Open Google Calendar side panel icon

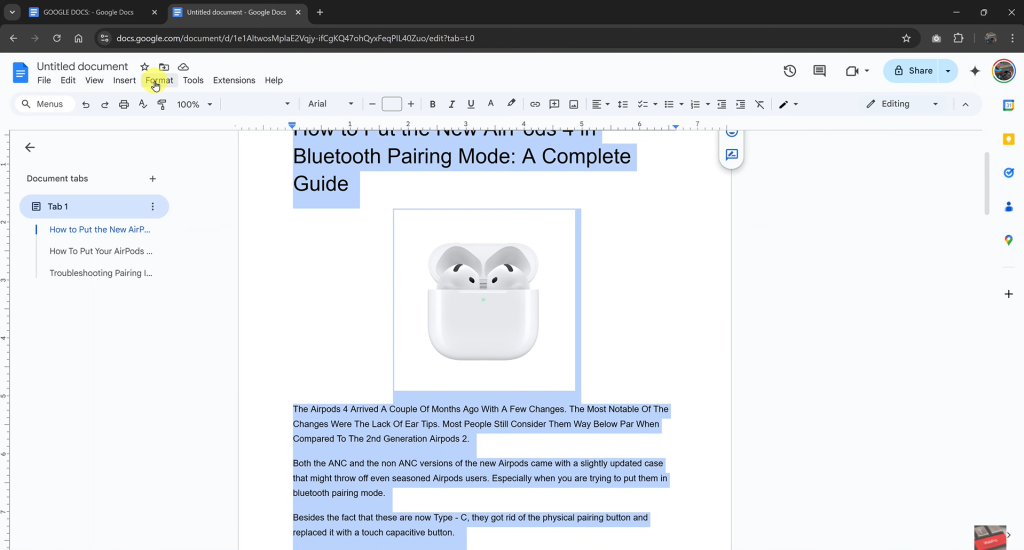click(x=1008, y=105)
